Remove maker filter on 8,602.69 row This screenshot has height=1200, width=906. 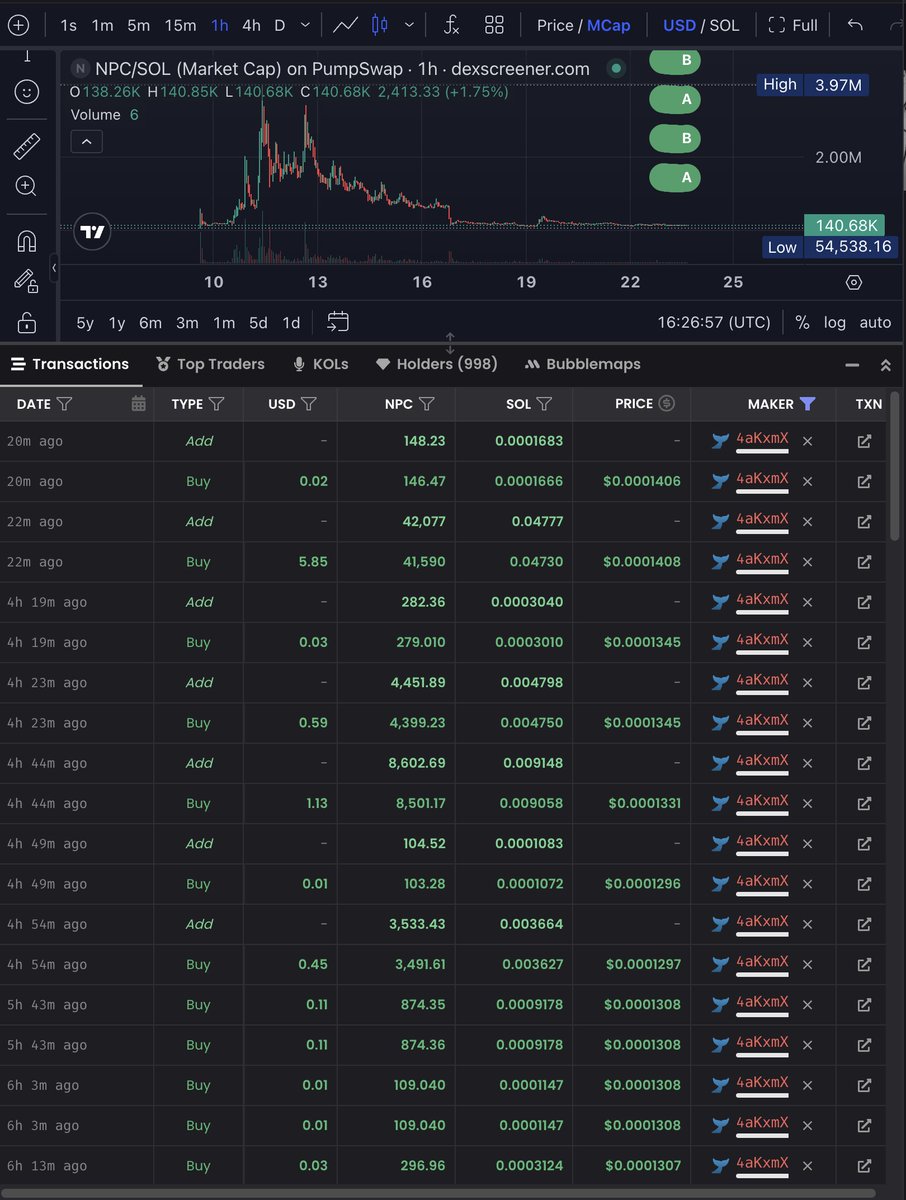tap(807, 763)
